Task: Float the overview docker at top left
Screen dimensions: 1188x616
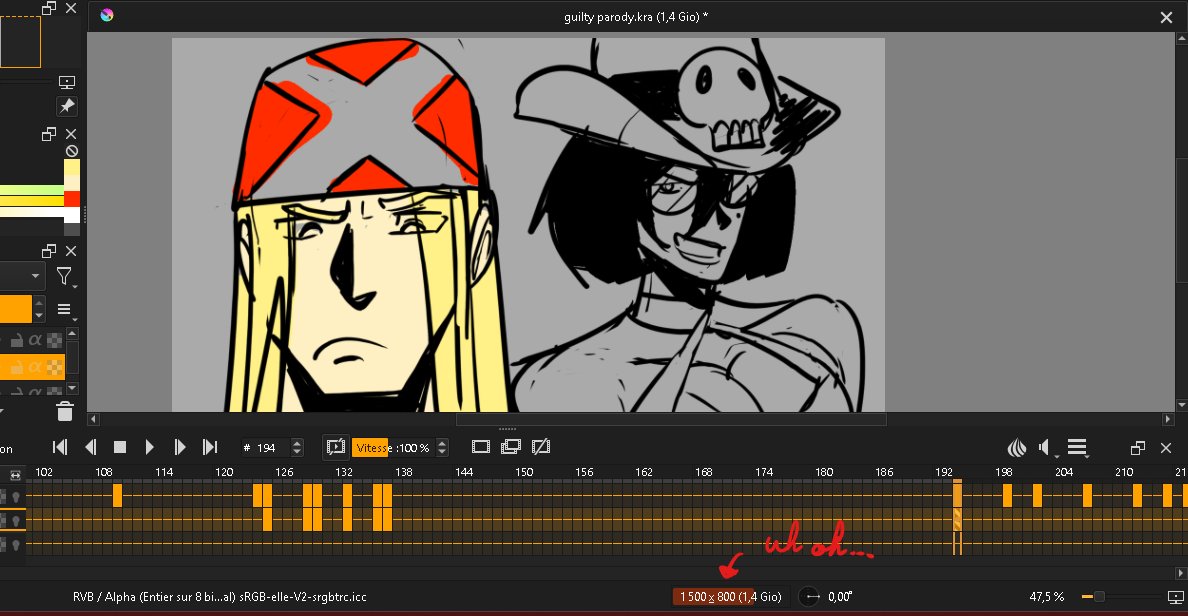Action: pyautogui.click(x=48, y=8)
